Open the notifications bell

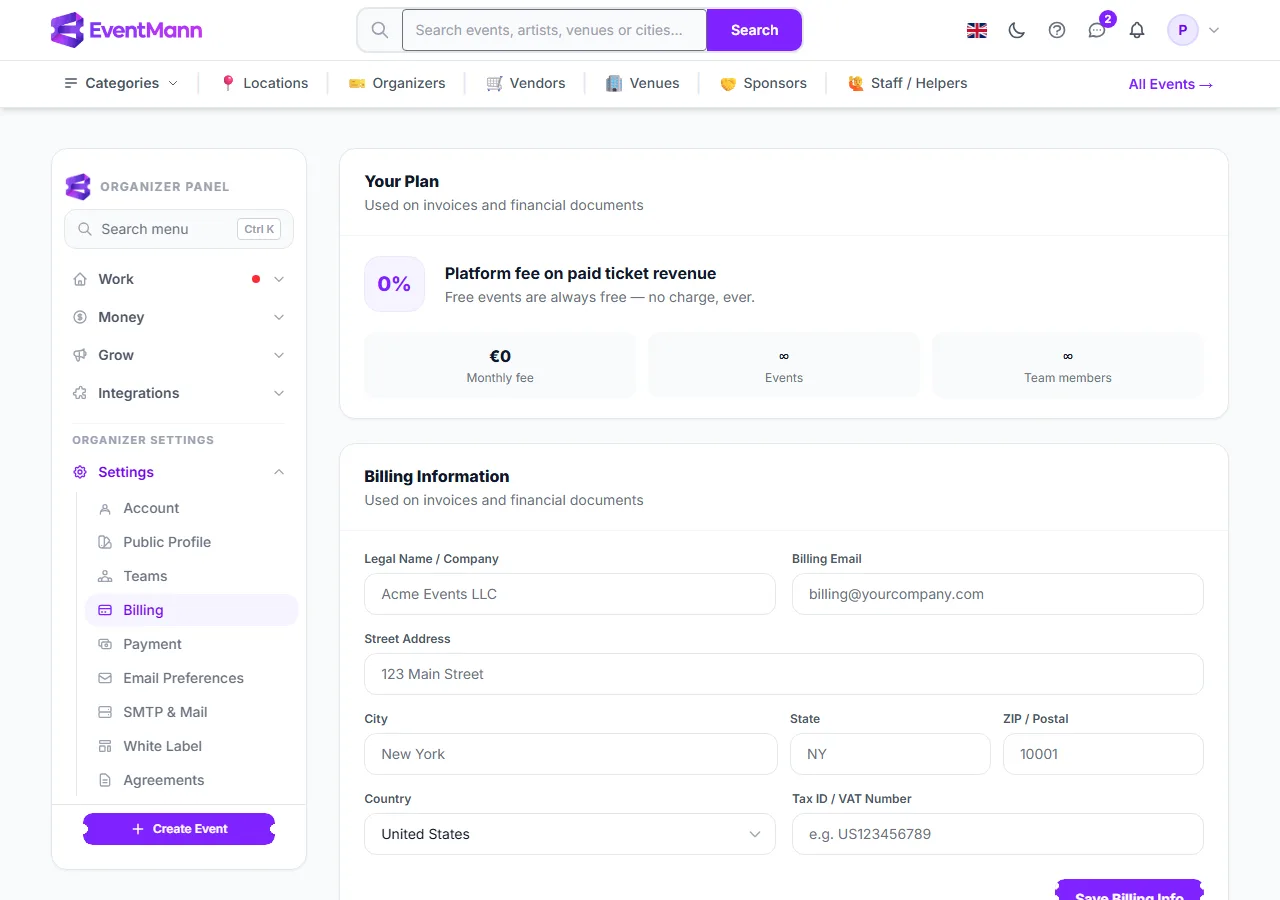click(1137, 30)
